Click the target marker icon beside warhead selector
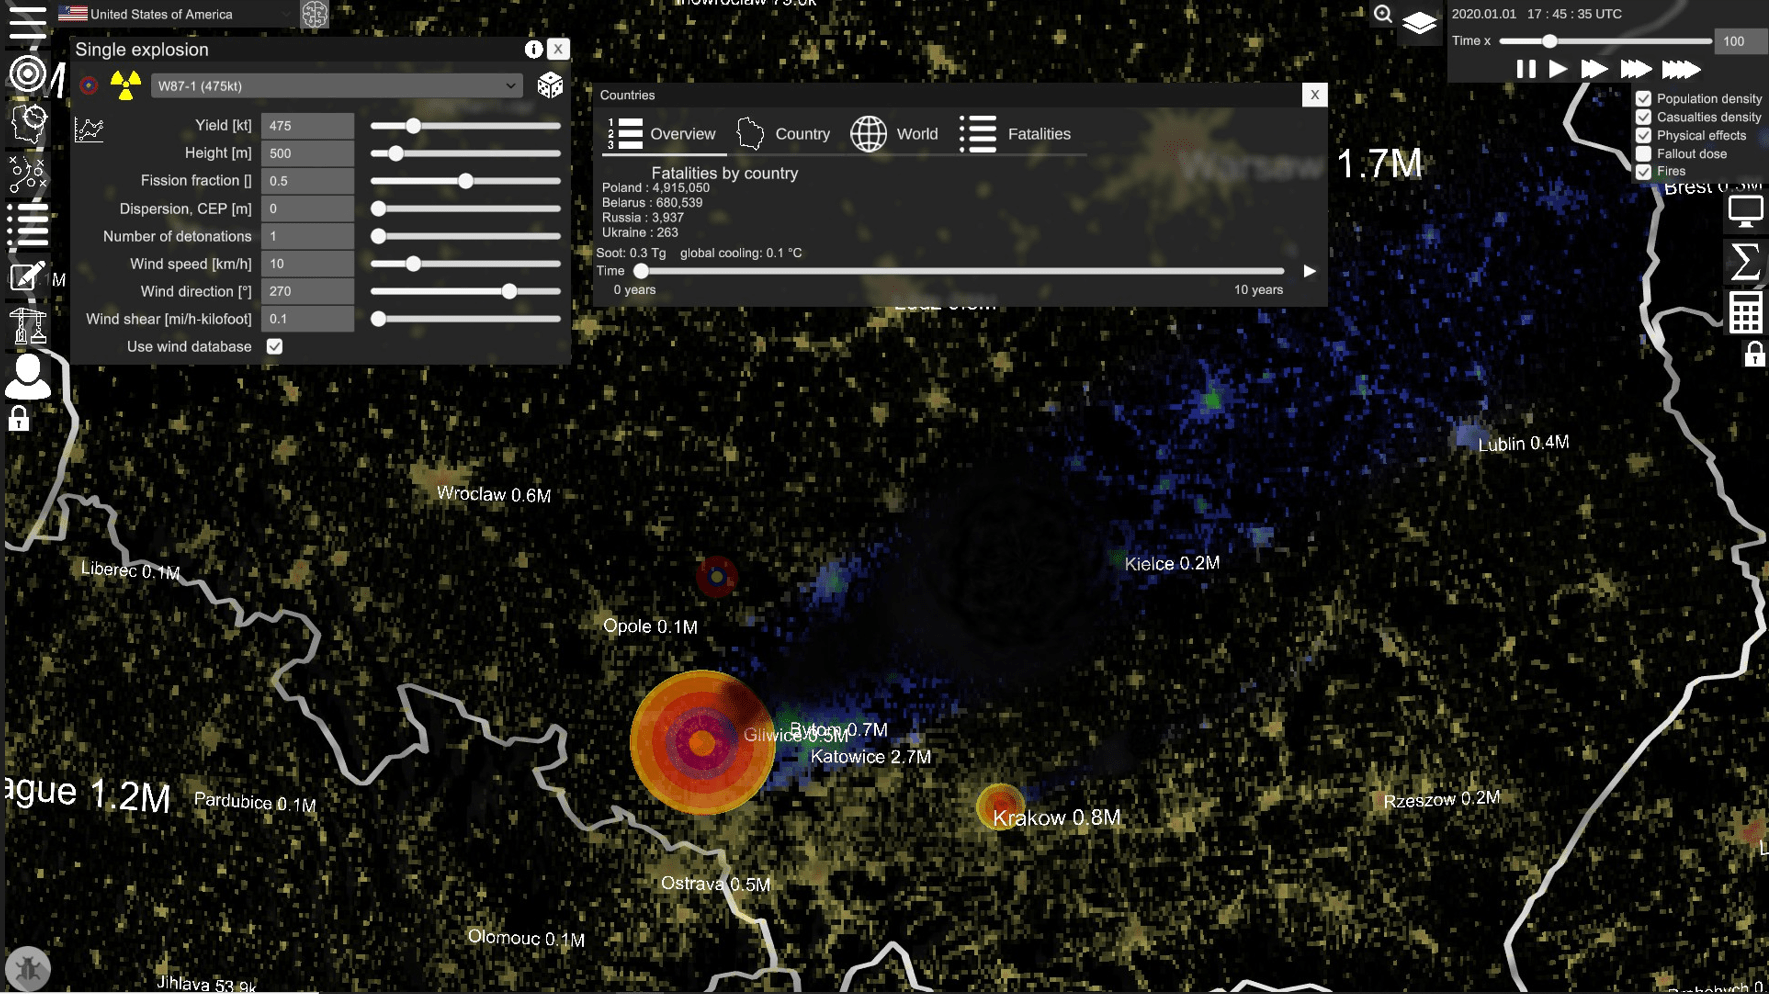 coord(89,86)
